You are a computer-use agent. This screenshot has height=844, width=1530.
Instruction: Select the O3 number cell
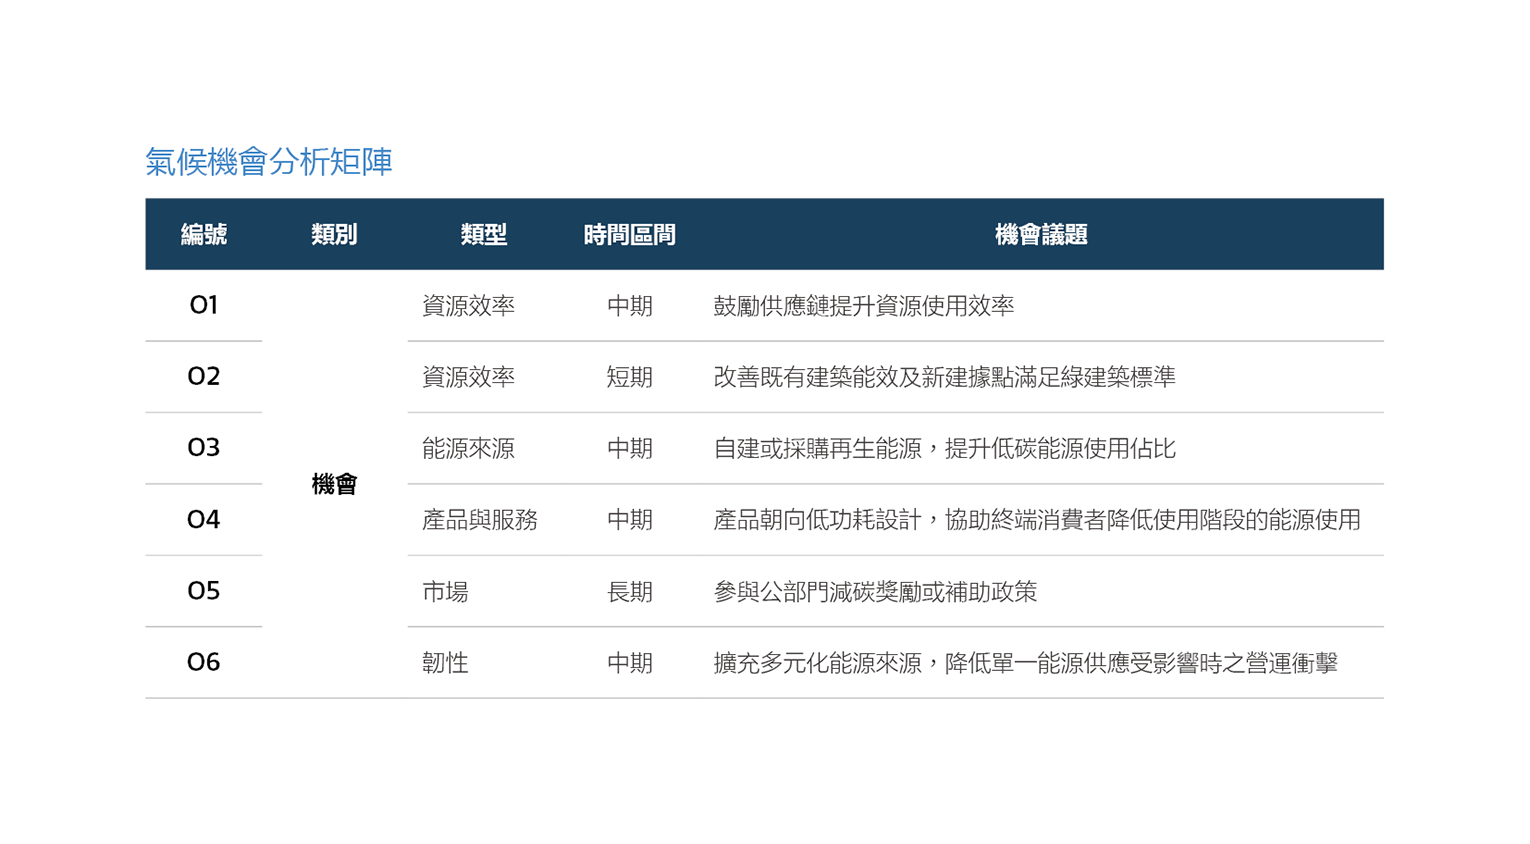pos(204,448)
